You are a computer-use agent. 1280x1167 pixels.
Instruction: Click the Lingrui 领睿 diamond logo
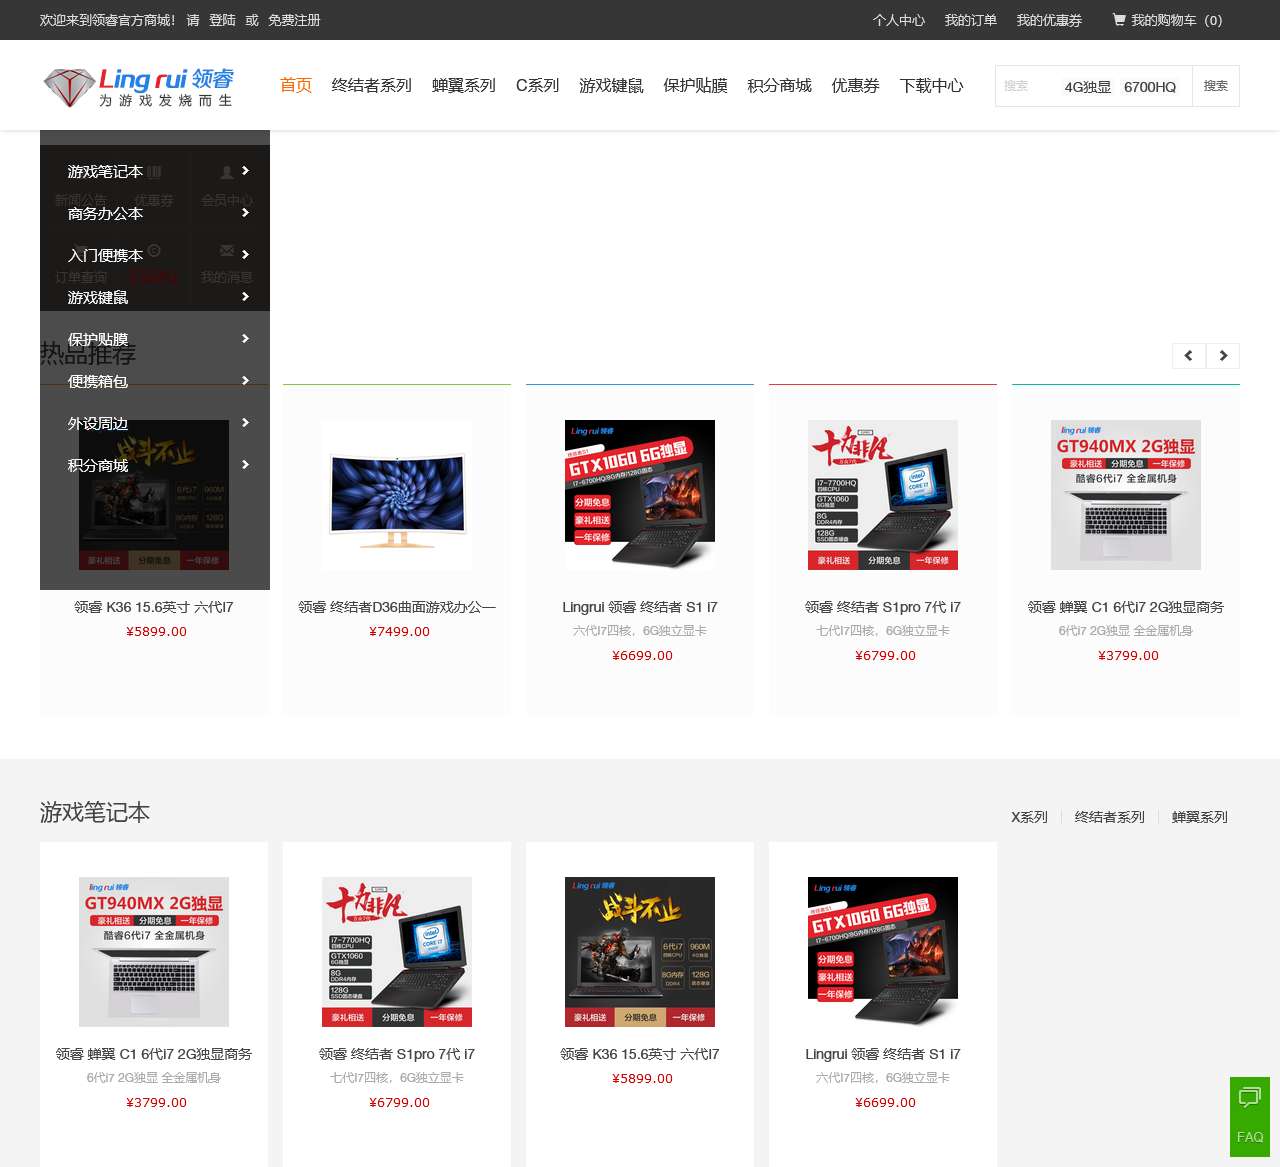138,87
